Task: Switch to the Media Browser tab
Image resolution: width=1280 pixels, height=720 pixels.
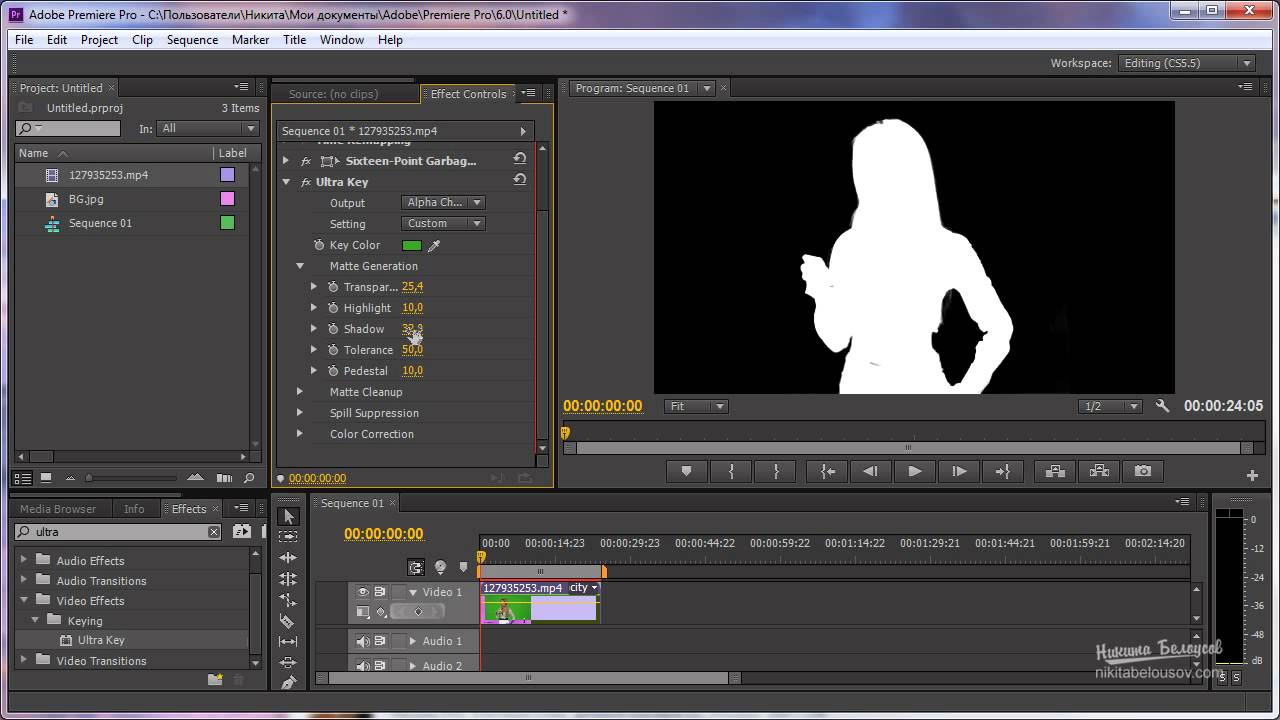Action: pyautogui.click(x=58, y=509)
